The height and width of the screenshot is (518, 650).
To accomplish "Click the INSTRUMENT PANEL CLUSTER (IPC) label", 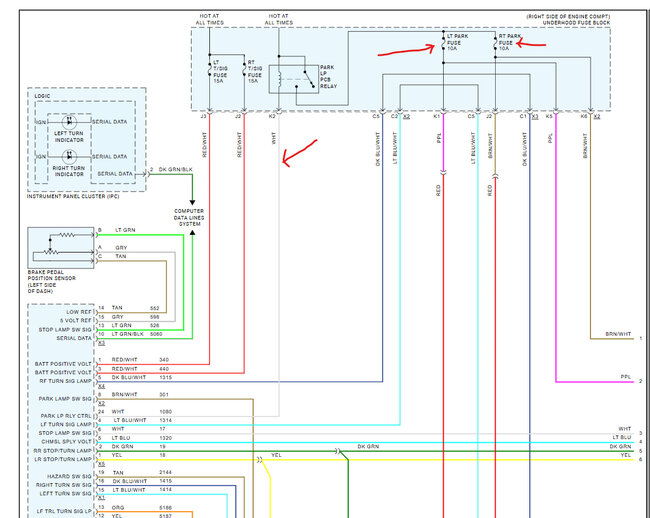I will [x=73, y=196].
